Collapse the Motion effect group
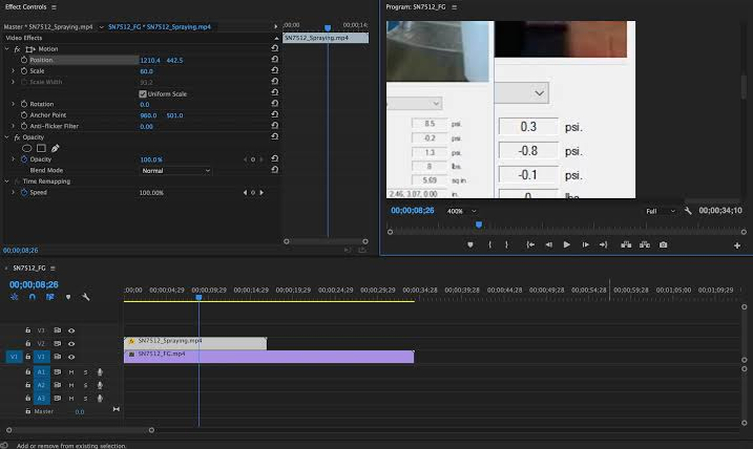Screen dimensions: 753x449 pyautogui.click(x=7, y=49)
